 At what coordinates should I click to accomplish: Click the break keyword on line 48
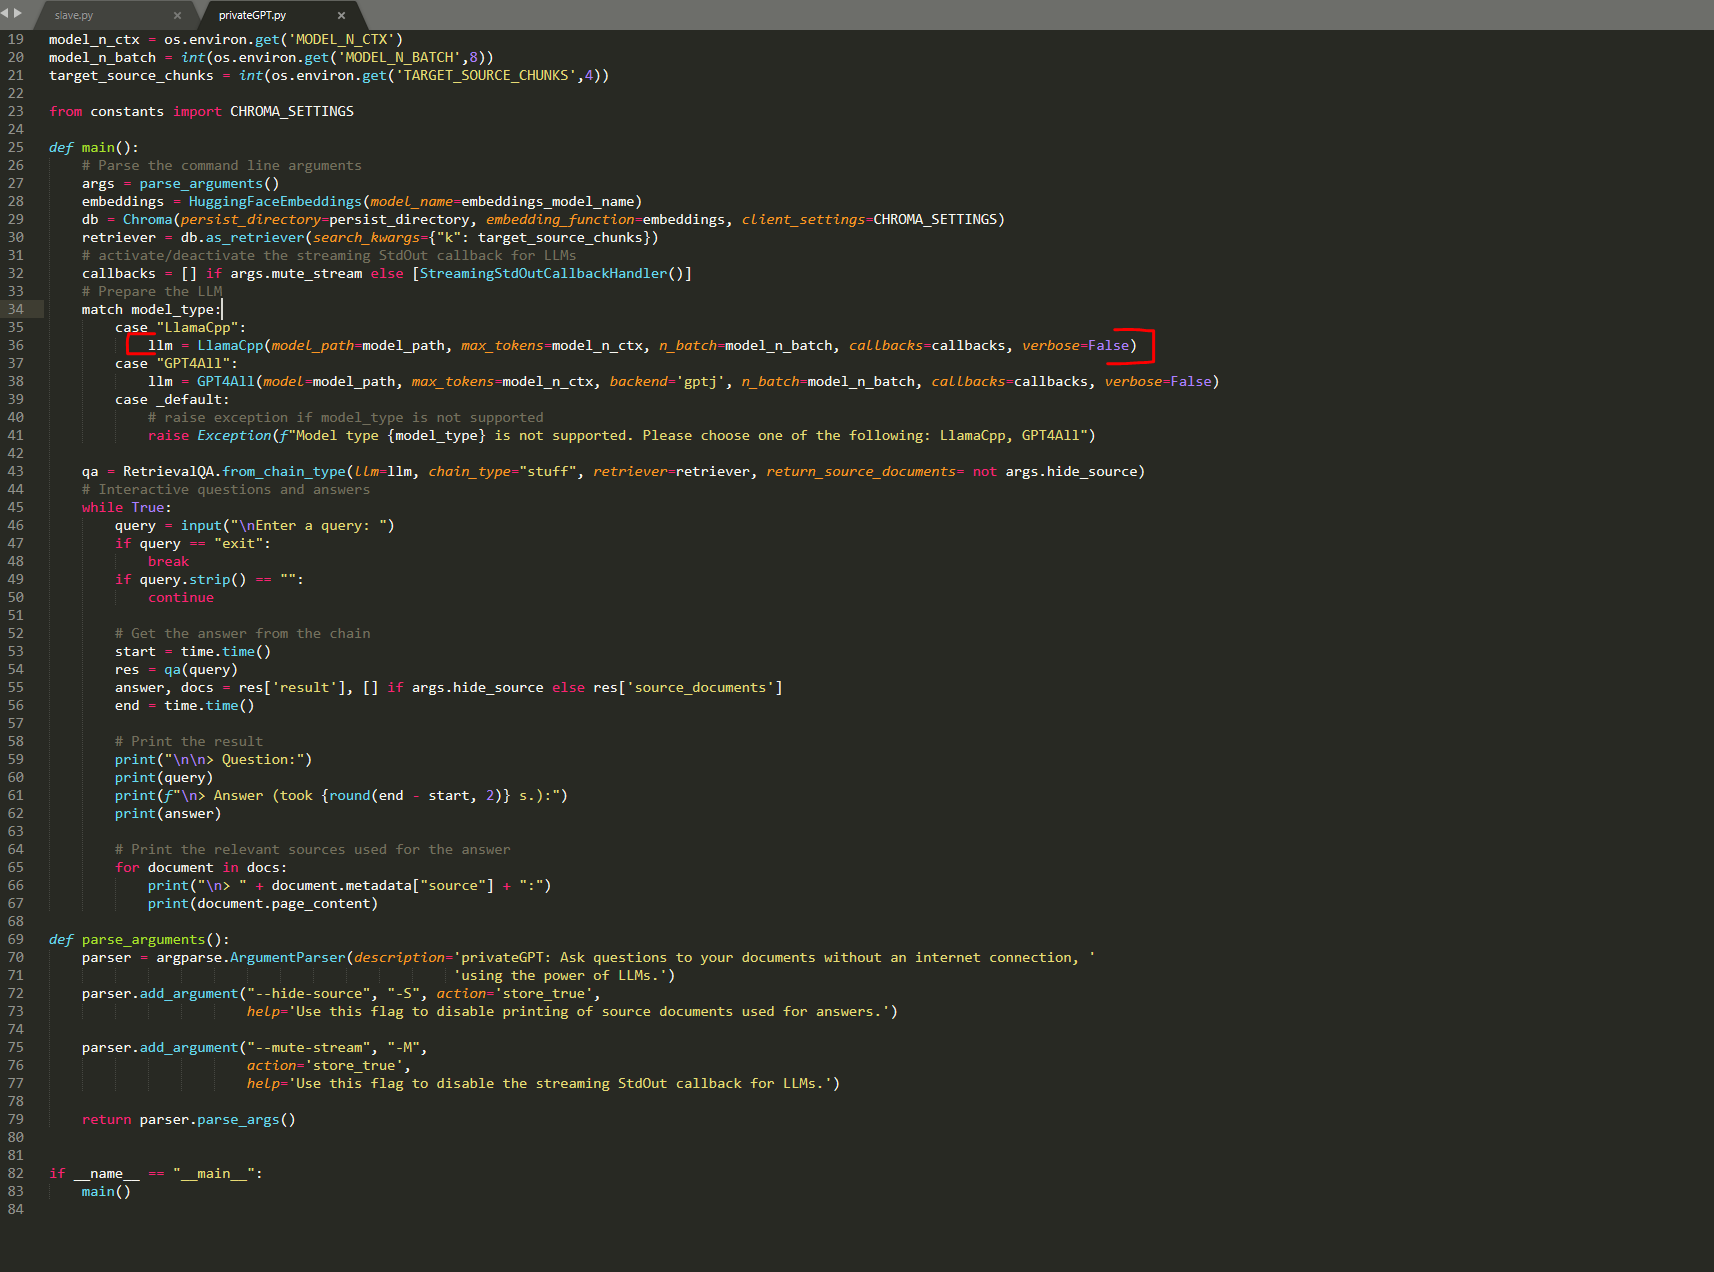coord(168,562)
